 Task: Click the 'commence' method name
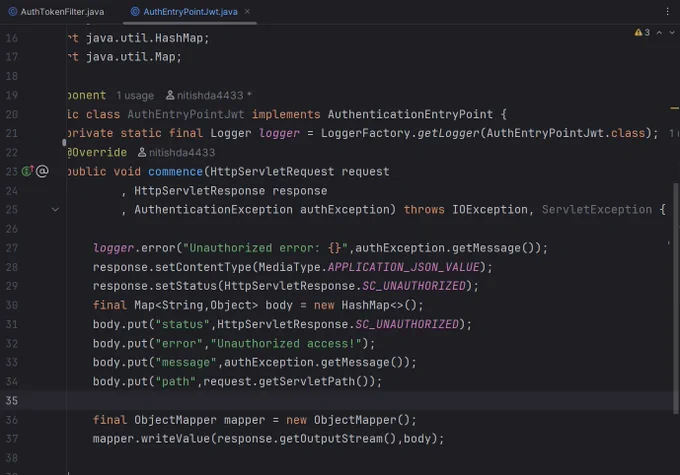(175, 172)
